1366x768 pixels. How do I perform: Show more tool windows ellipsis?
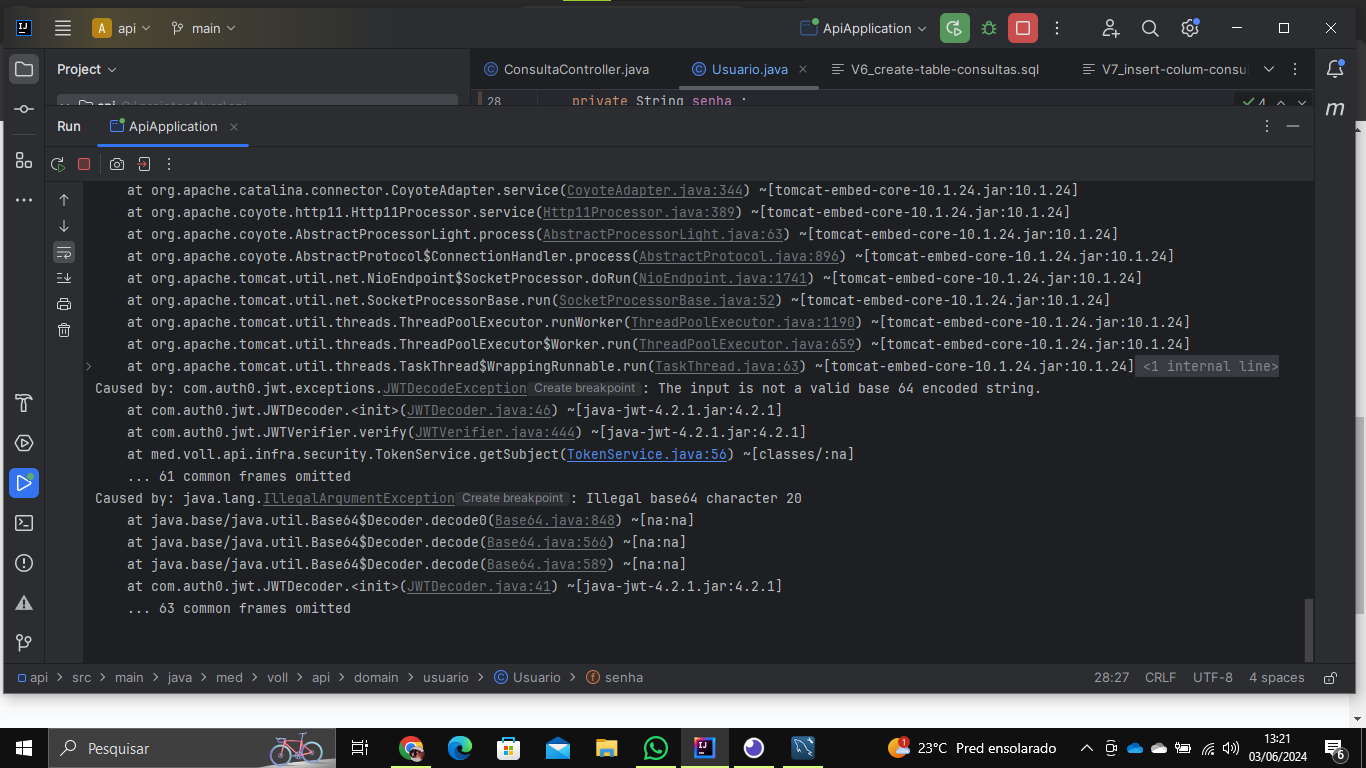[x=24, y=200]
